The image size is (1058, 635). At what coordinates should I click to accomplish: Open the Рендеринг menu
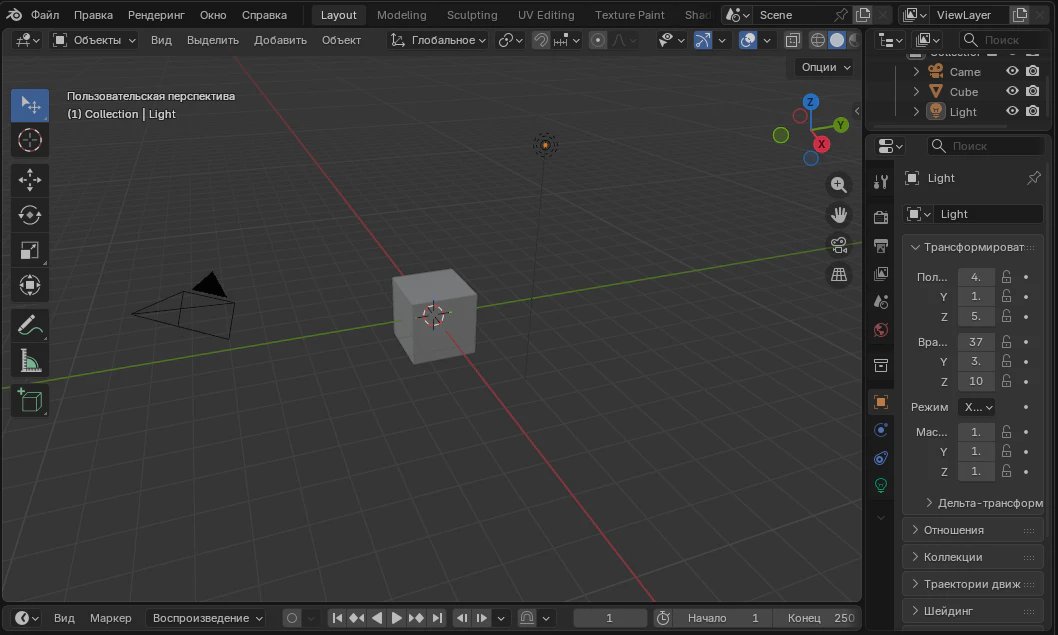(156, 15)
